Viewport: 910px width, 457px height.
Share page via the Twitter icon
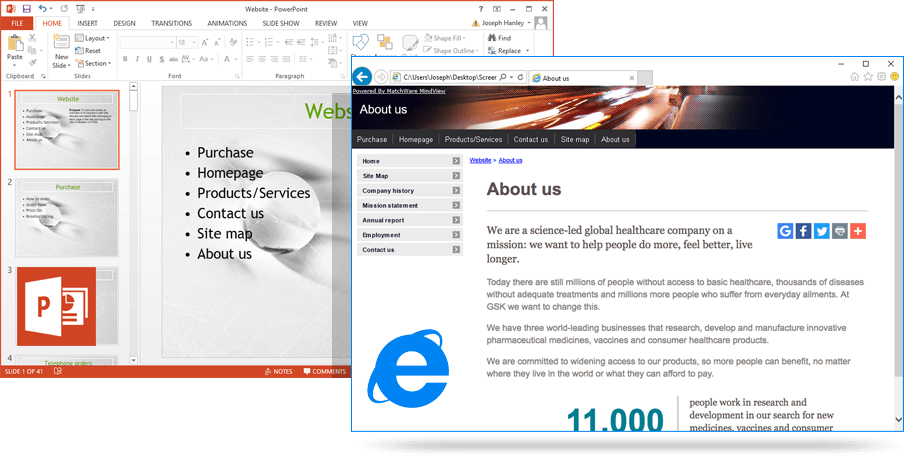coord(822,231)
